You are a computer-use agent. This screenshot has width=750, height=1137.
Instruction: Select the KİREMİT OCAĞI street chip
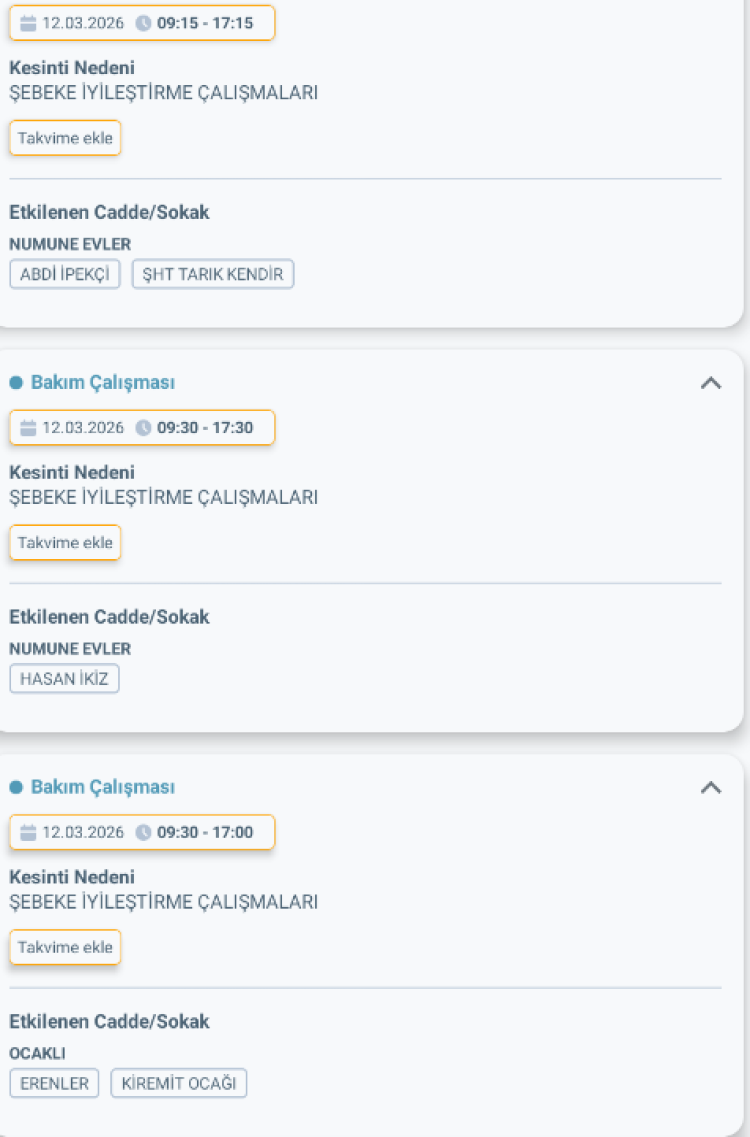(x=179, y=1083)
